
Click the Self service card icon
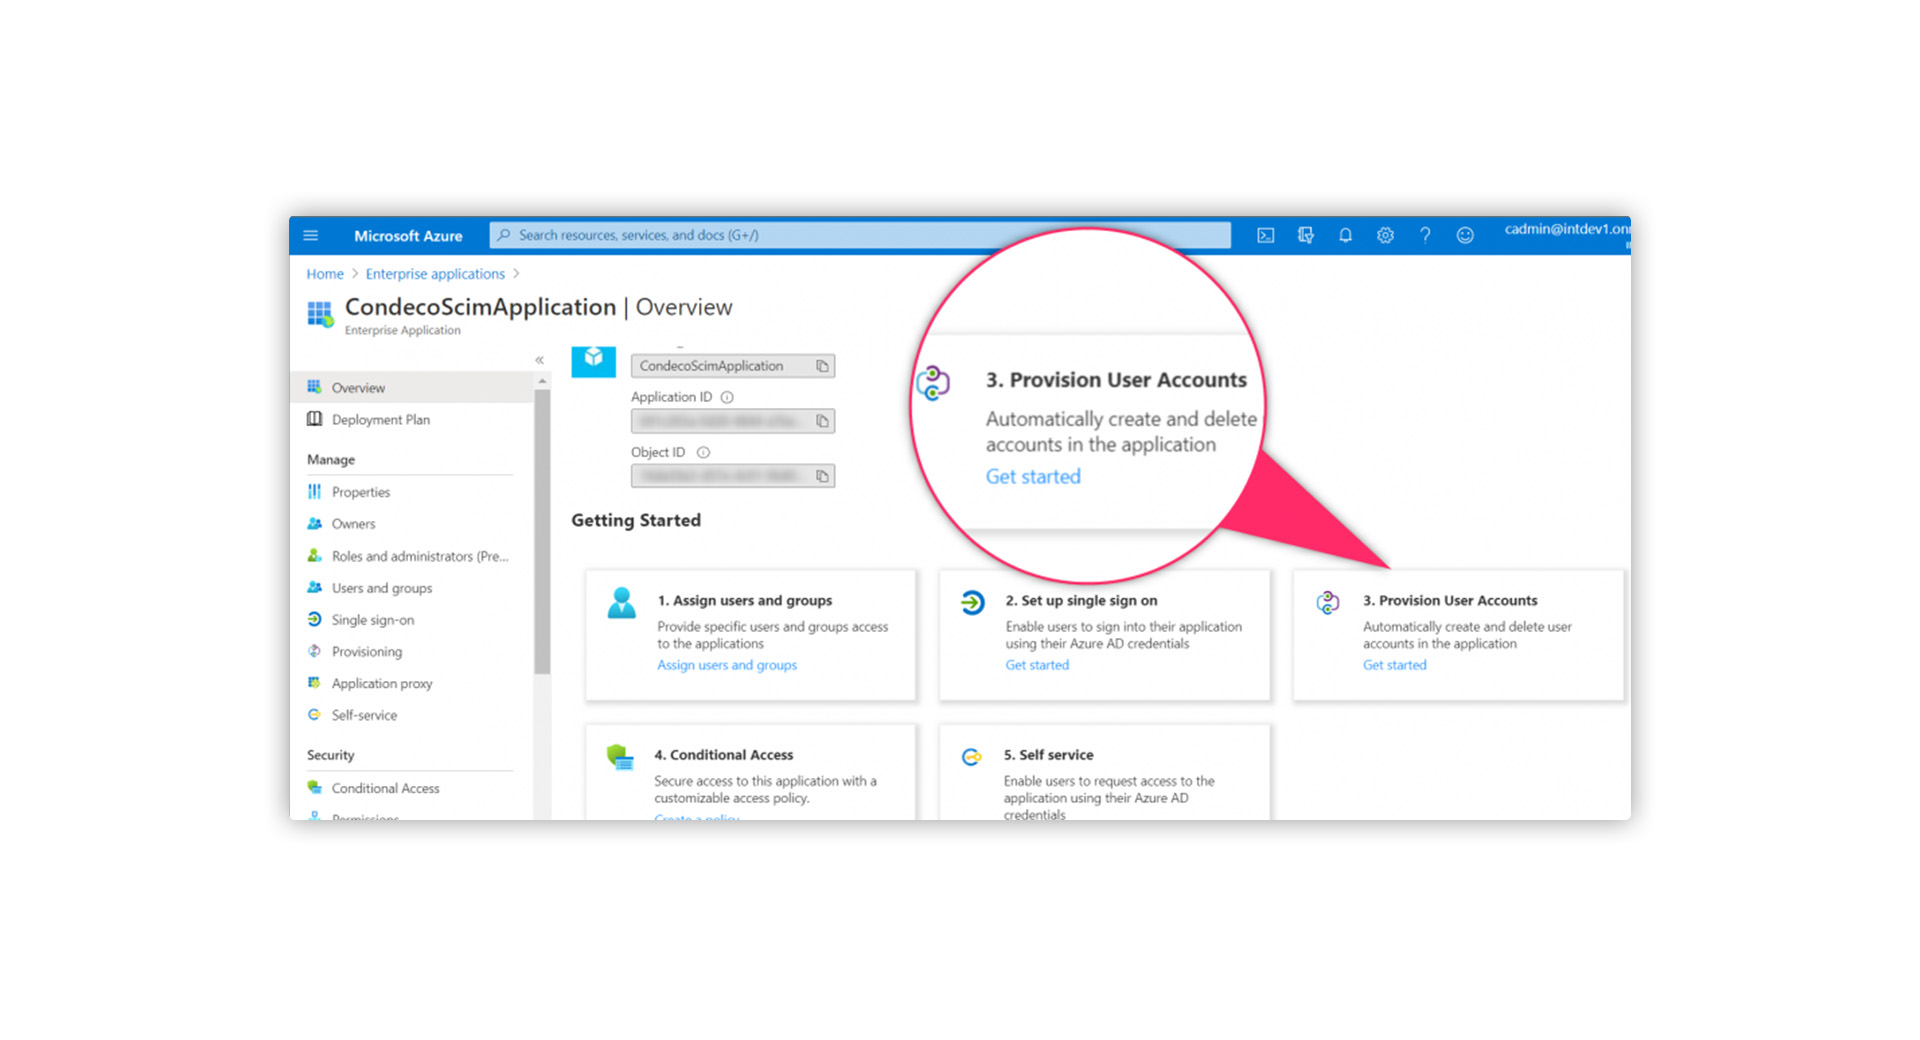pyautogui.click(x=971, y=757)
